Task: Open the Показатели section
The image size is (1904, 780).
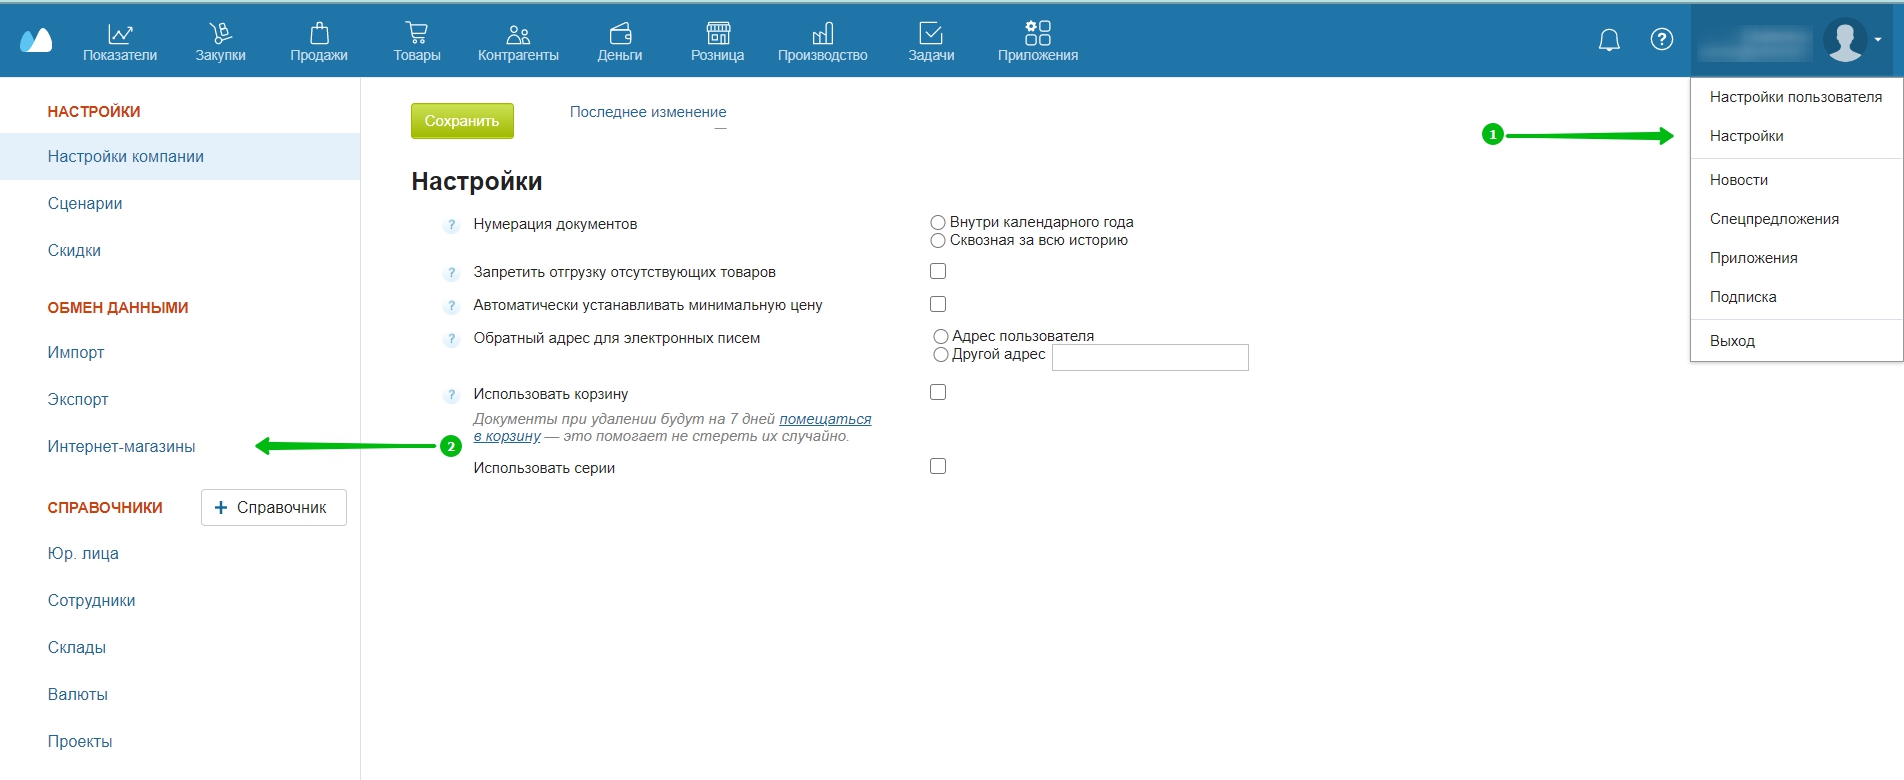Action: [x=120, y=42]
